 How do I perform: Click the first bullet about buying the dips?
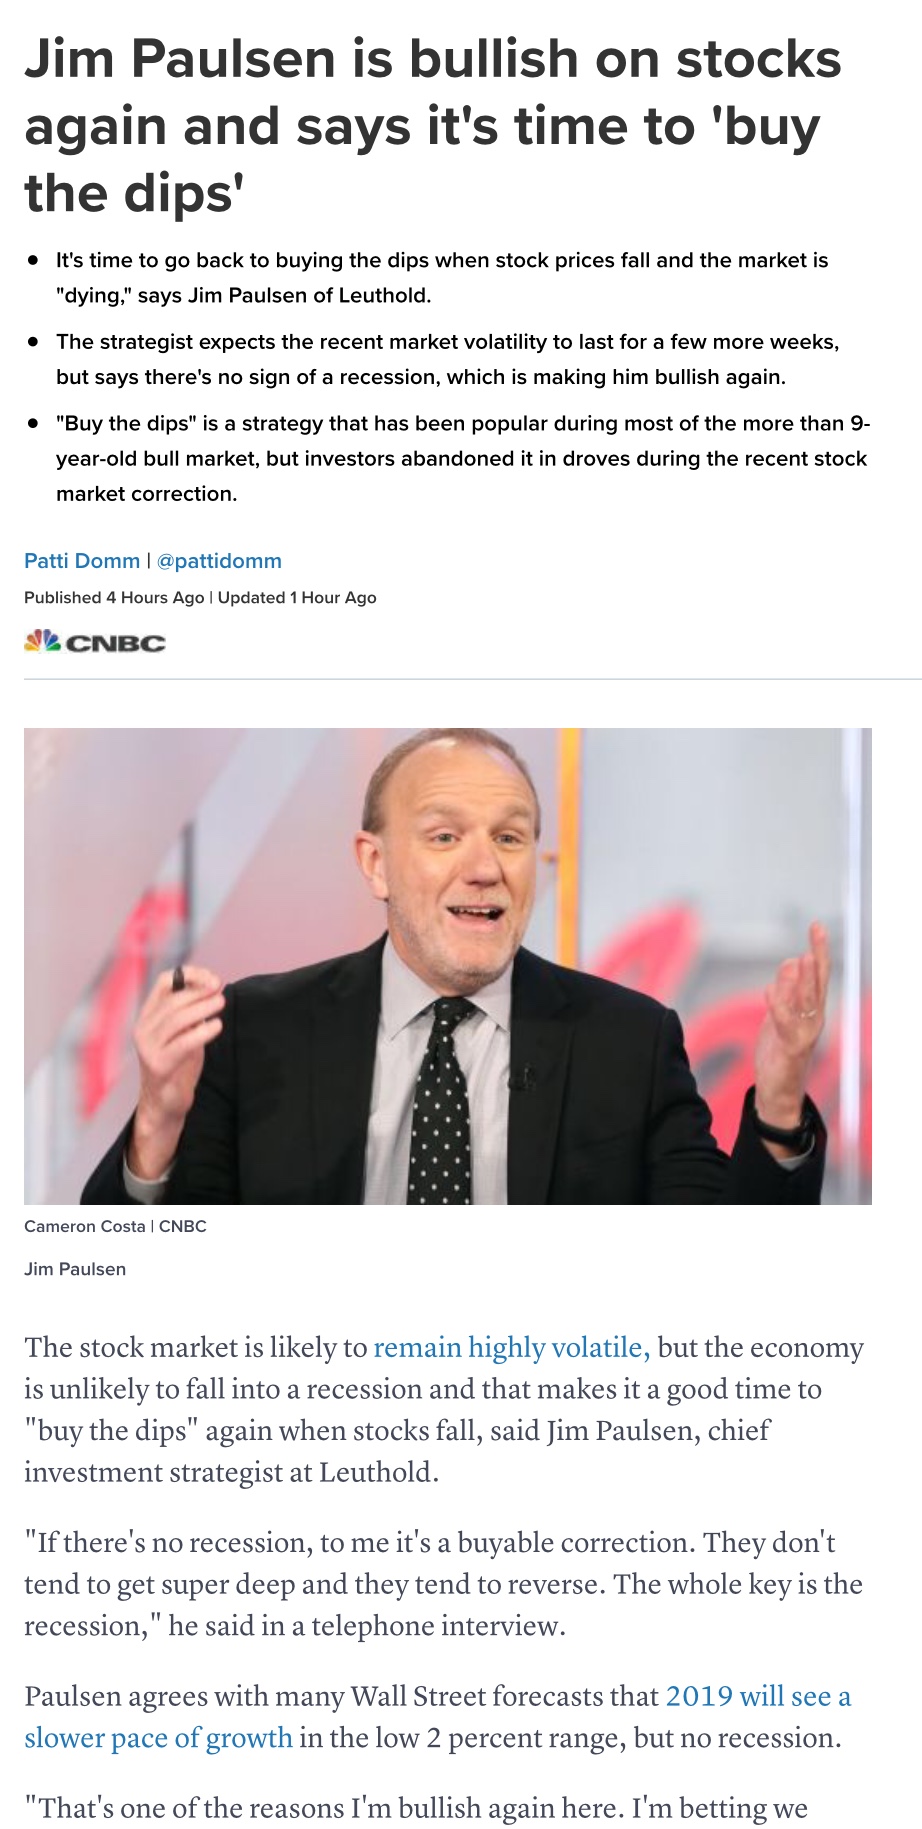(441, 278)
